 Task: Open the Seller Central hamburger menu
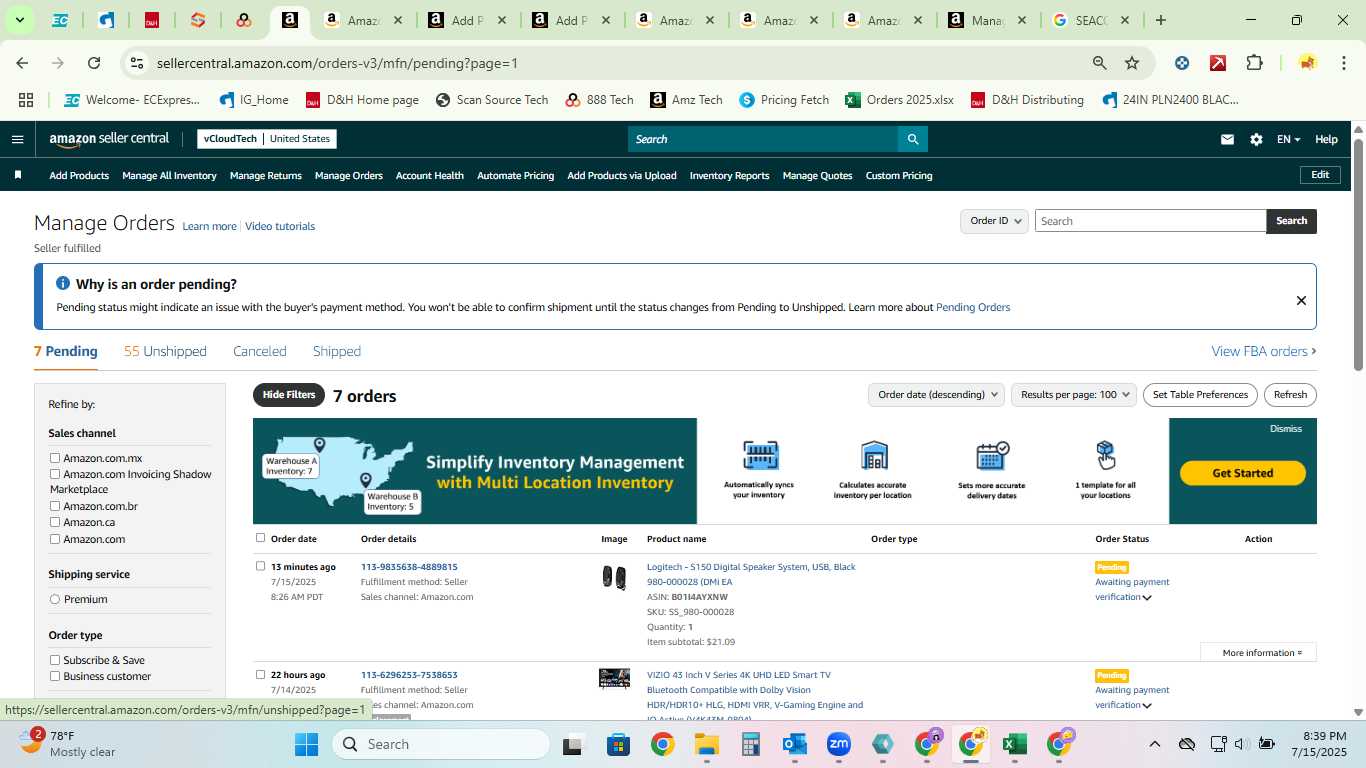point(17,139)
